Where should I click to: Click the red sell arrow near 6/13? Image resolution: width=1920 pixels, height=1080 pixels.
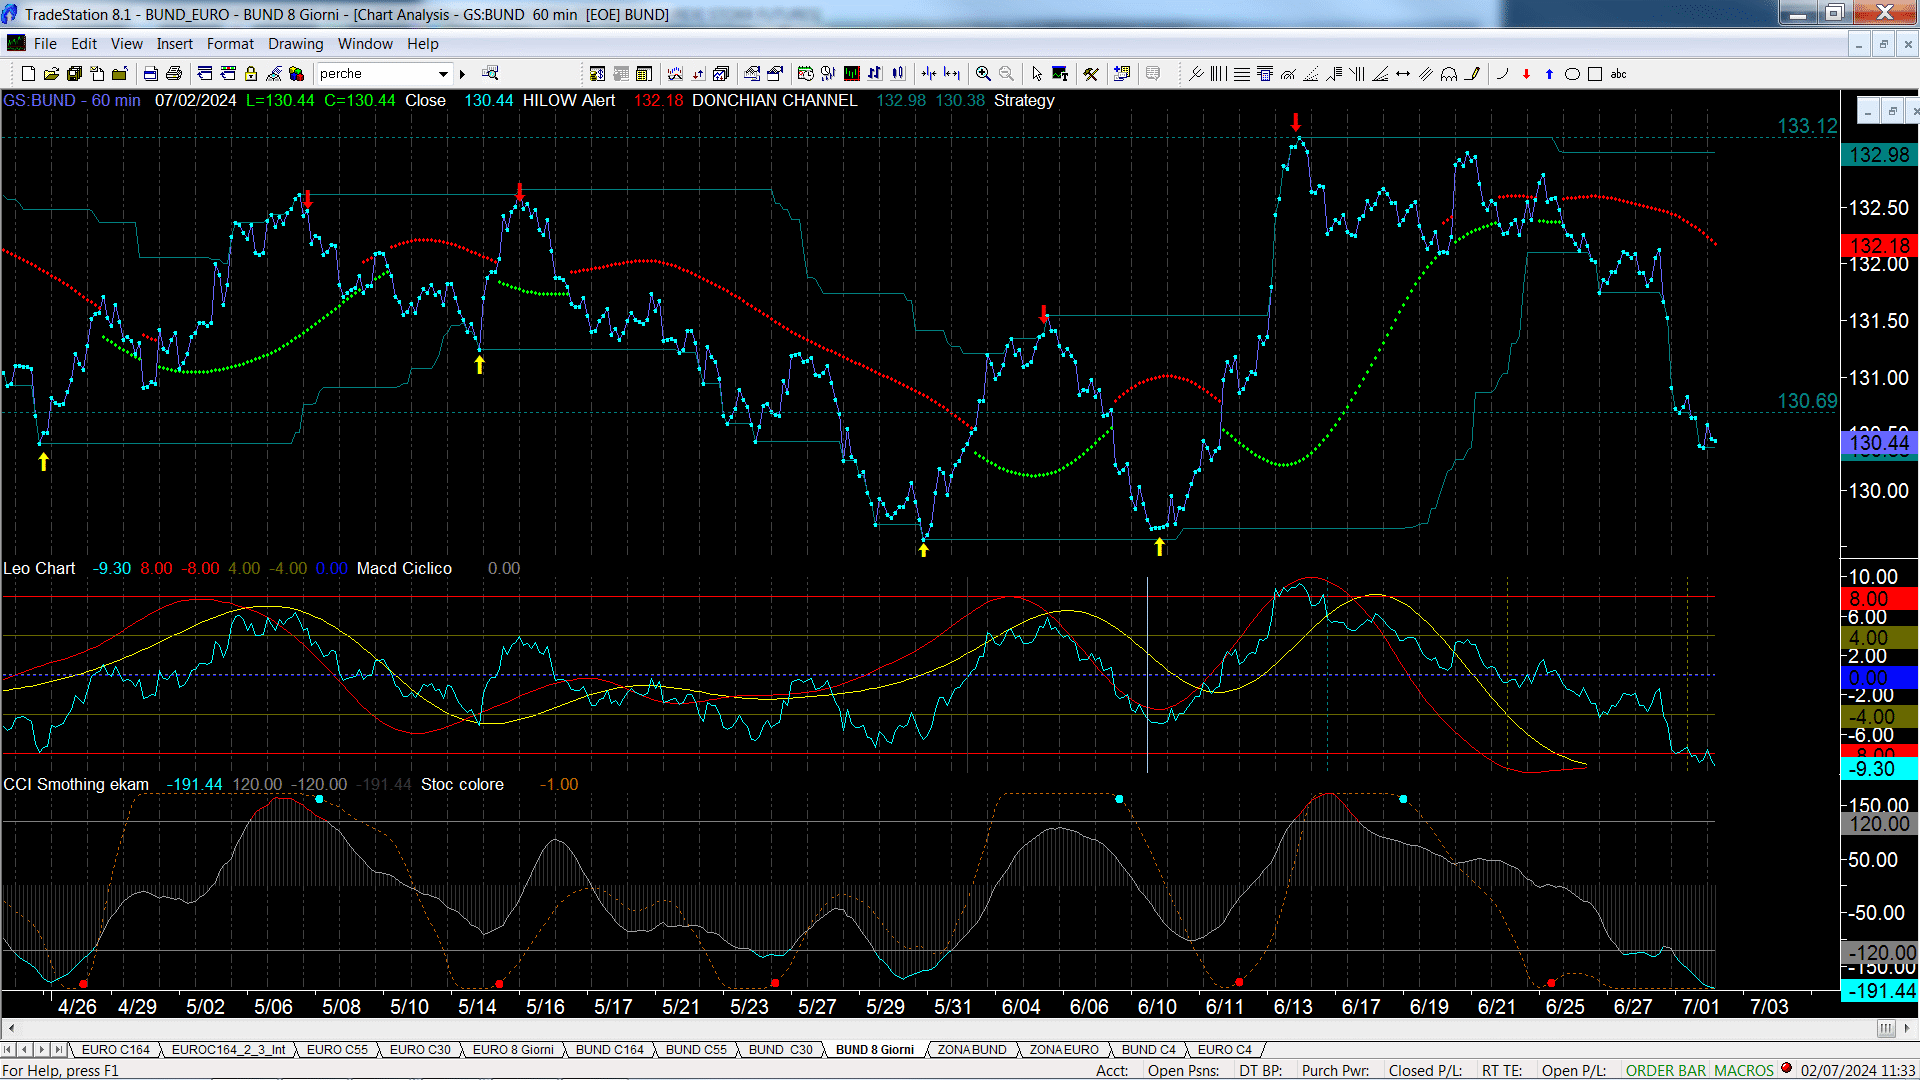click(x=1296, y=122)
